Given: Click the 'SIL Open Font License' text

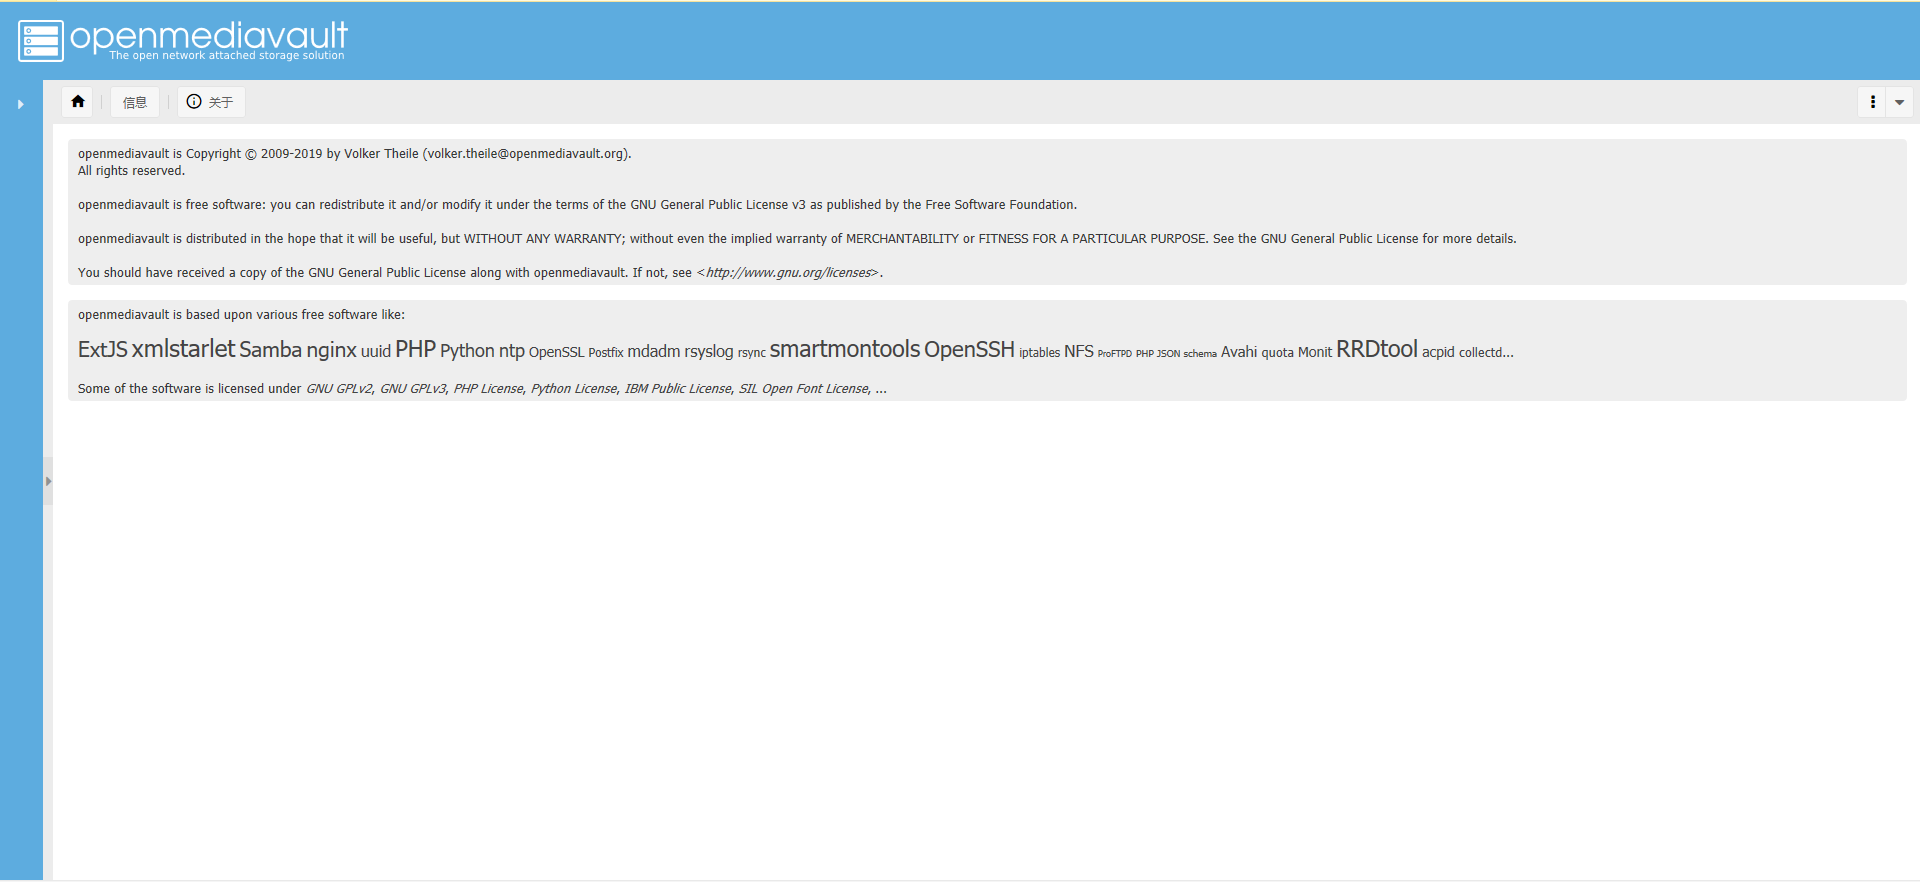Looking at the screenshot, I should coord(803,389).
